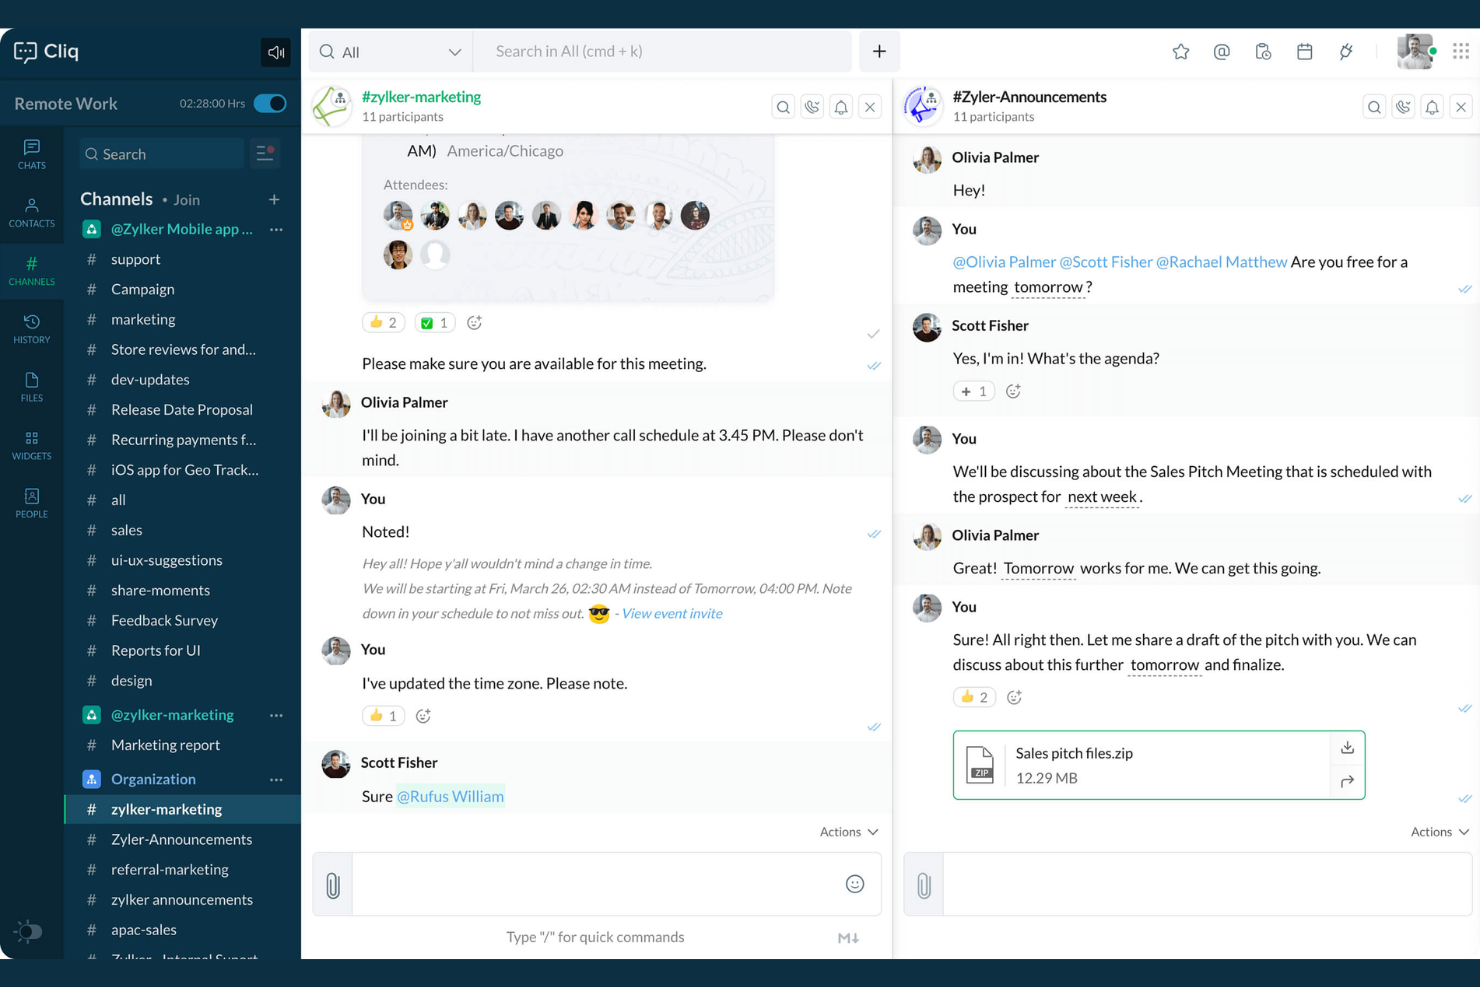The width and height of the screenshot is (1480, 987).
Task: Start a call in #zylker-marketing
Action: (812, 107)
